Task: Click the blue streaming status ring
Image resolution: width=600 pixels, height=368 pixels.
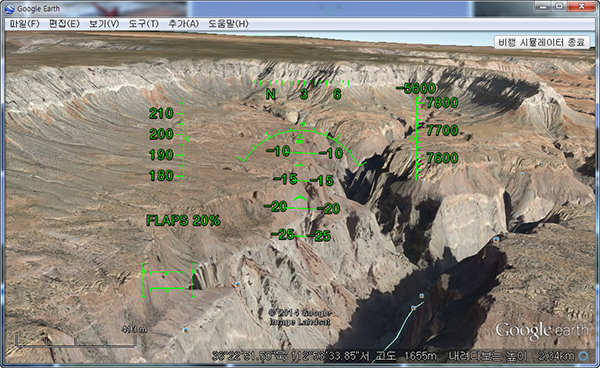Action: pyautogui.click(x=584, y=356)
